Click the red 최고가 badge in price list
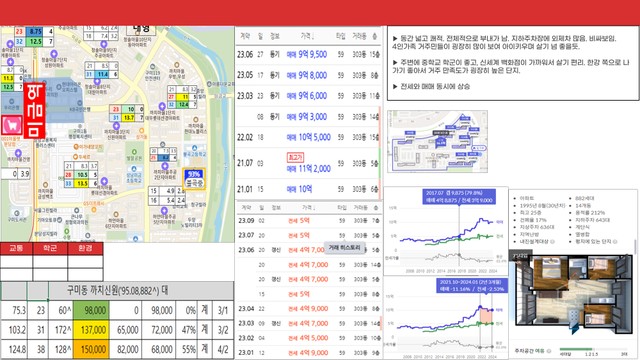The height and width of the screenshot is (360, 640). coord(295,157)
